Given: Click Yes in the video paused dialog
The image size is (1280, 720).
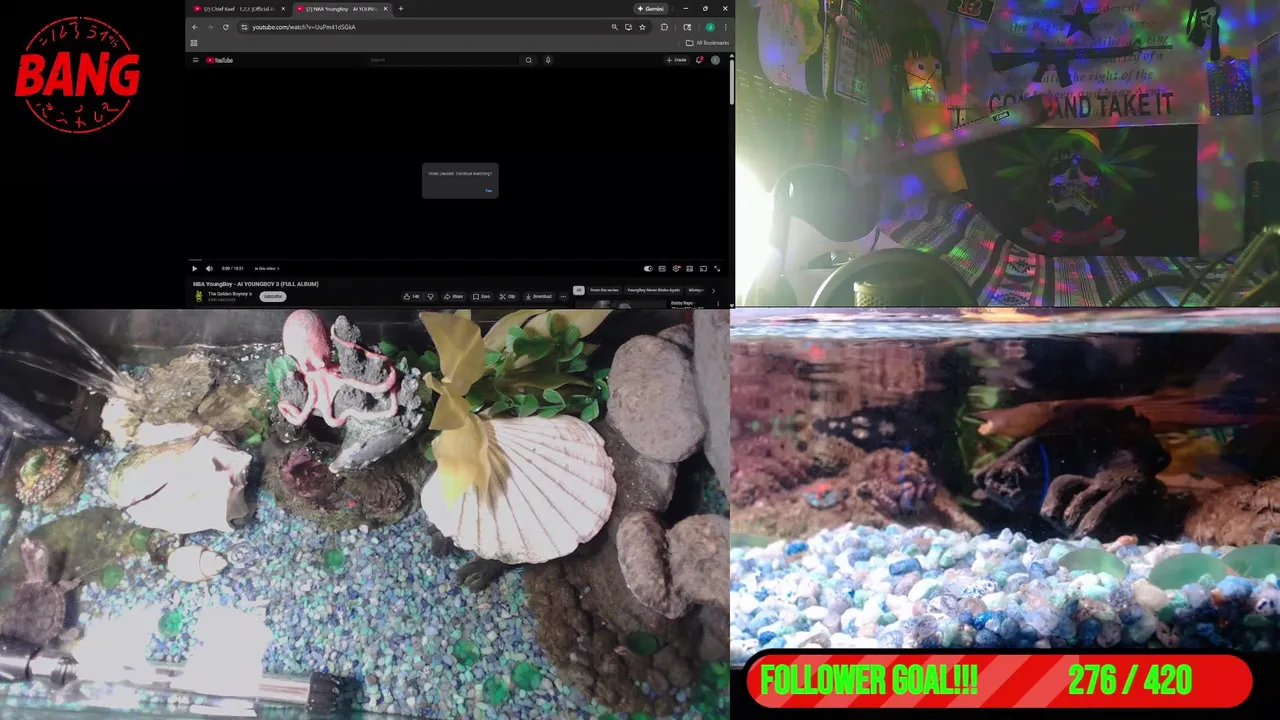Looking at the screenshot, I should [488, 190].
